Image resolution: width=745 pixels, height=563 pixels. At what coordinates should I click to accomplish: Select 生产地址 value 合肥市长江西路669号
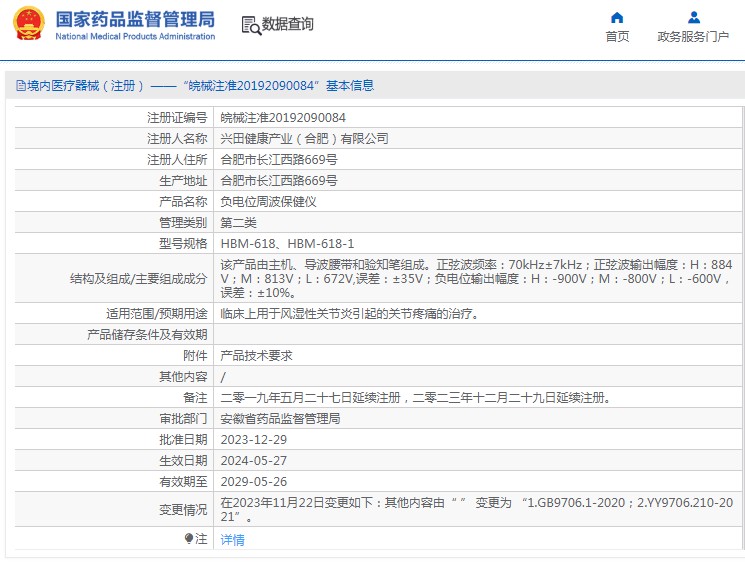coord(279,181)
